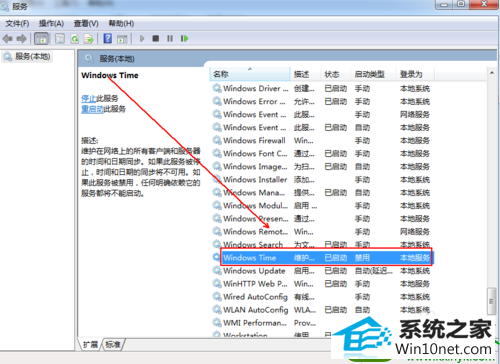The image size is (500, 364).
Task: Click the gear icon beside Wired AutoConfig
Action: [x=217, y=296]
